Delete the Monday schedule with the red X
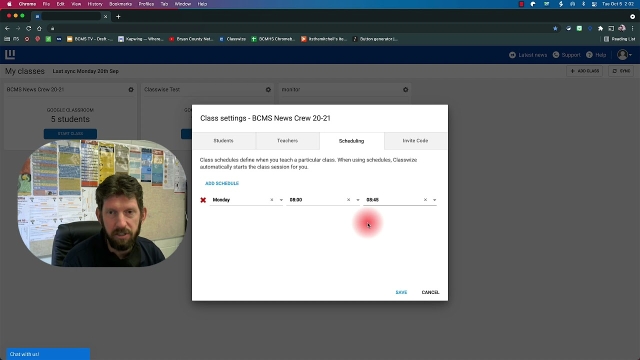This screenshot has width=640, height=360. (203, 200)
